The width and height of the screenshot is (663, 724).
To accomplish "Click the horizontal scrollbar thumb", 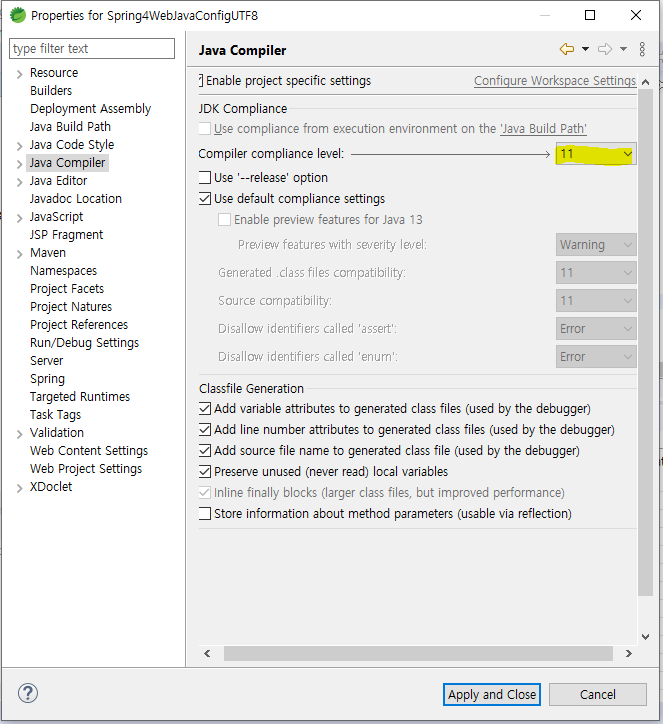I will [x=418, y=653].
